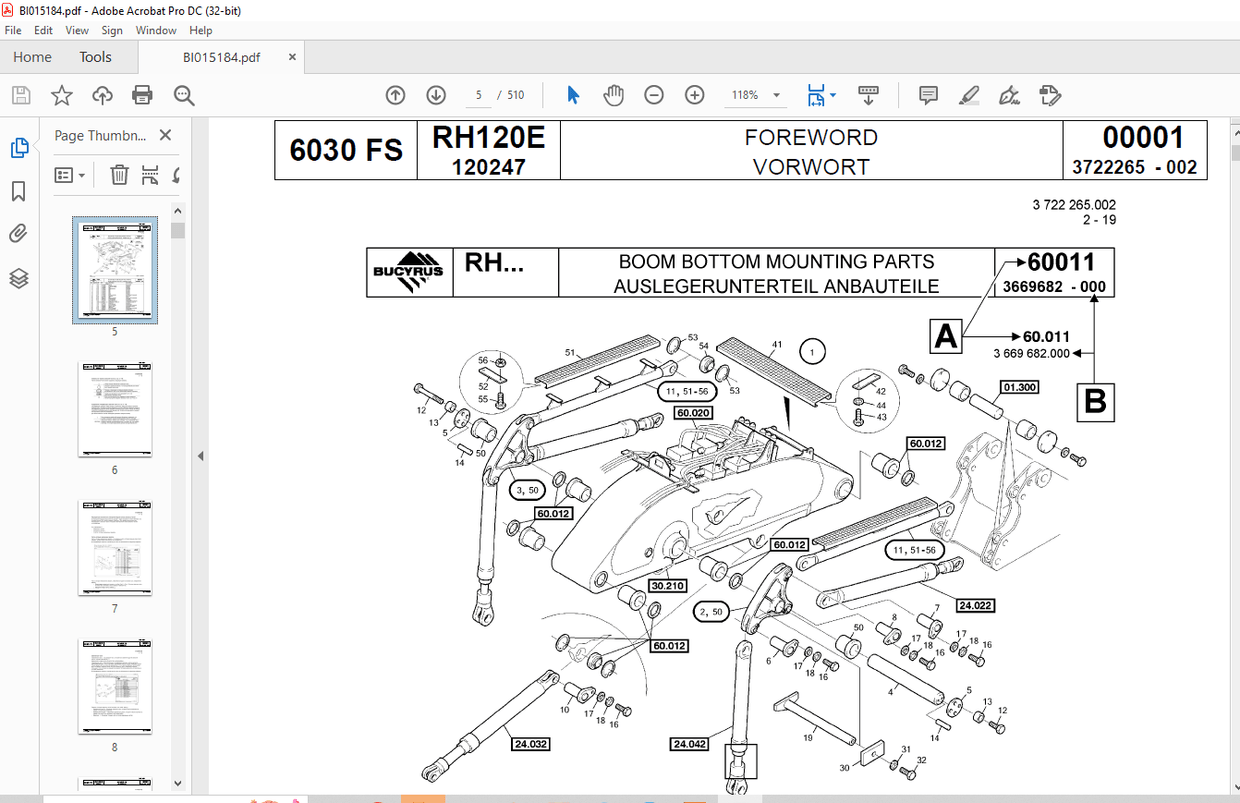Image resolution: width=1240 pixels, height=803 pixels.
Task: Open the Print dialog icon
Action: click(142, 94)
